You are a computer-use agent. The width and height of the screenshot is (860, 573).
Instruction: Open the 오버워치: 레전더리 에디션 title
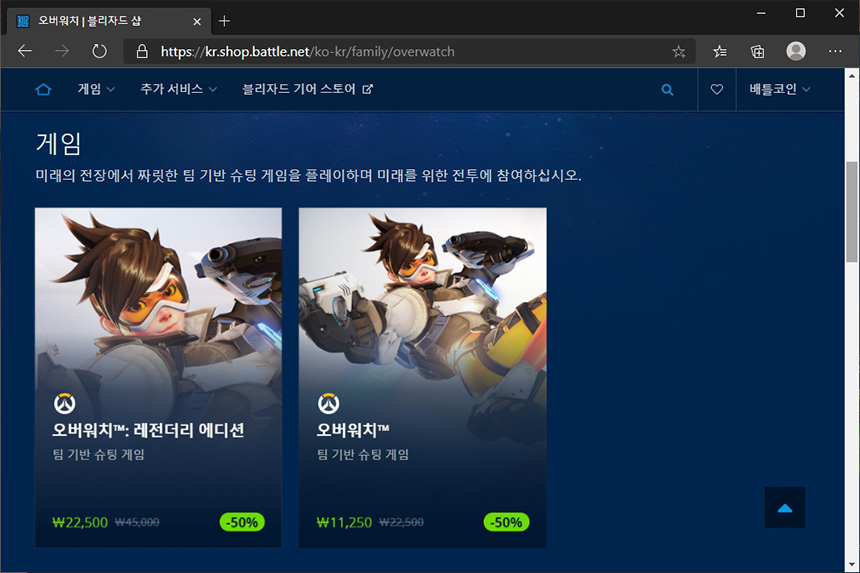(148, 430)
